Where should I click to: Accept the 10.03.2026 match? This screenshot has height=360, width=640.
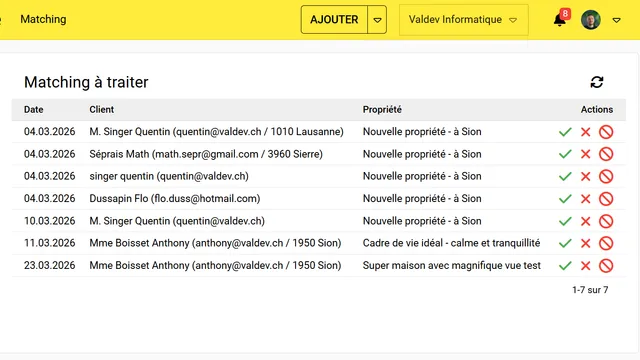pos(565,221)
